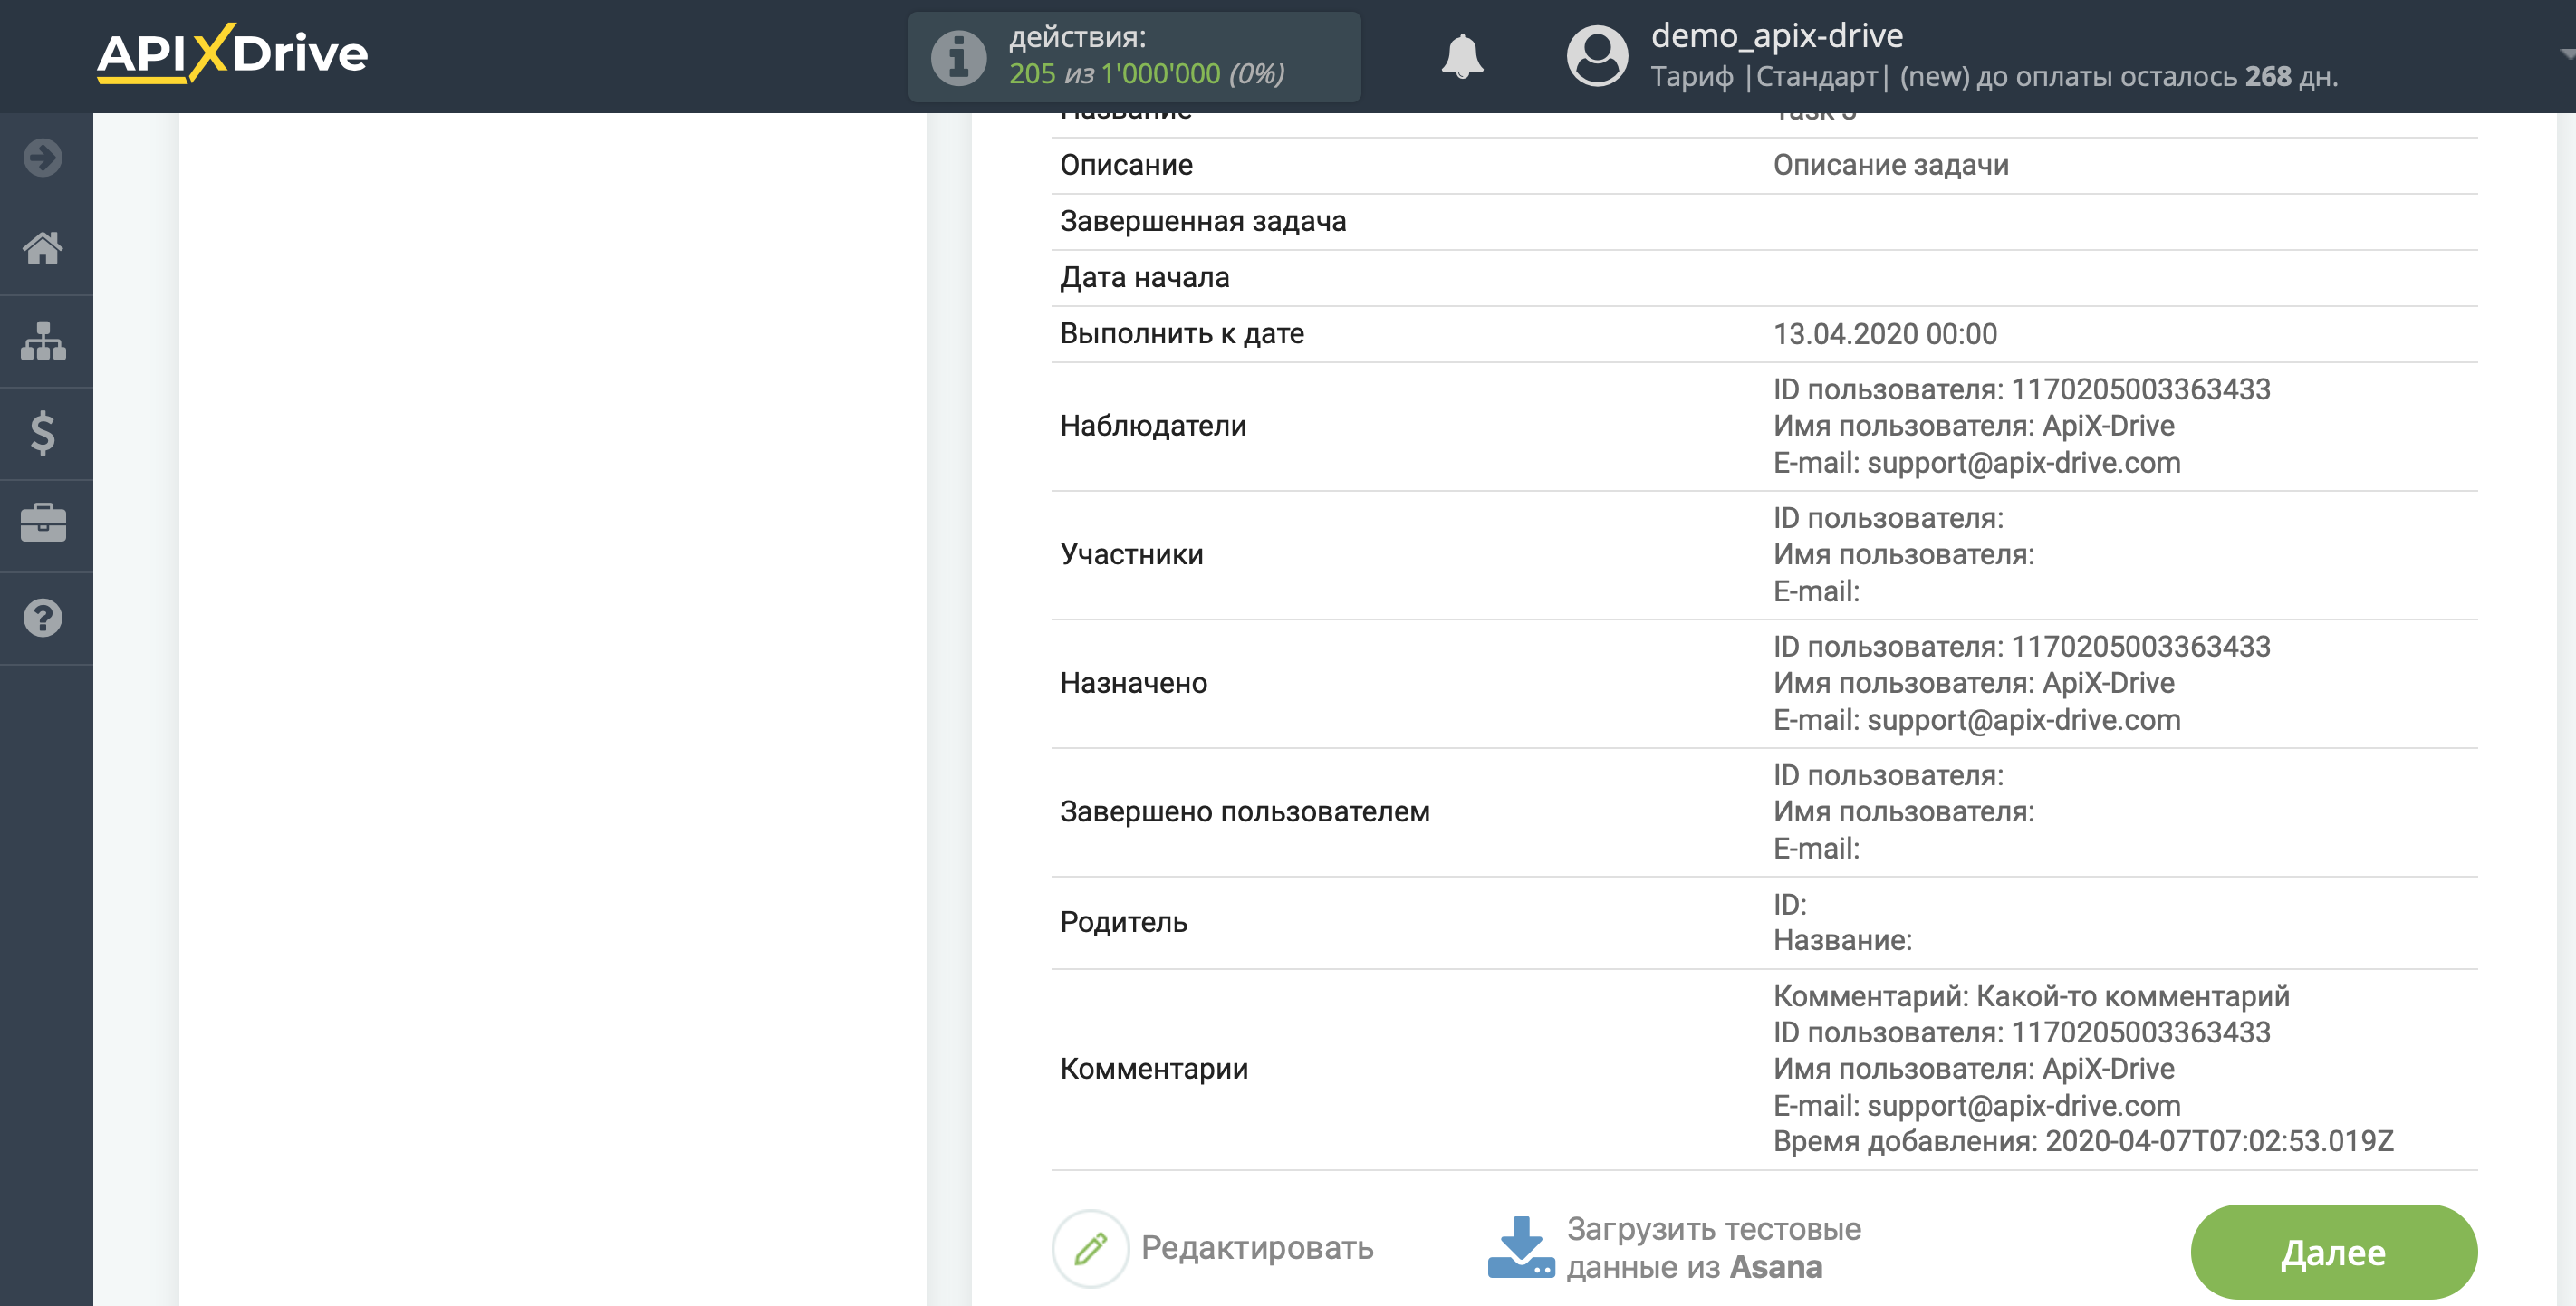
Task: Select Название: text in Родитель row
Action: point(1842,940)
